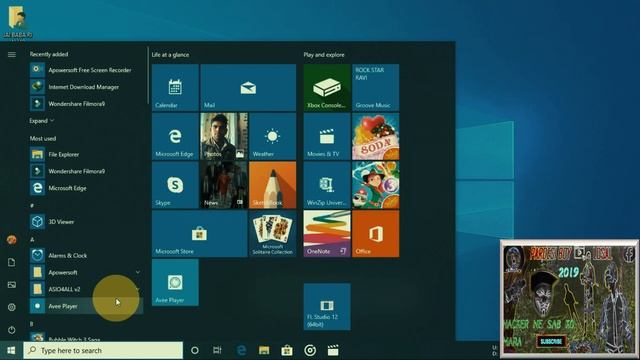640x360 pixels.
Task: Open Documents from Start sidebar
Action: (11, 262)
